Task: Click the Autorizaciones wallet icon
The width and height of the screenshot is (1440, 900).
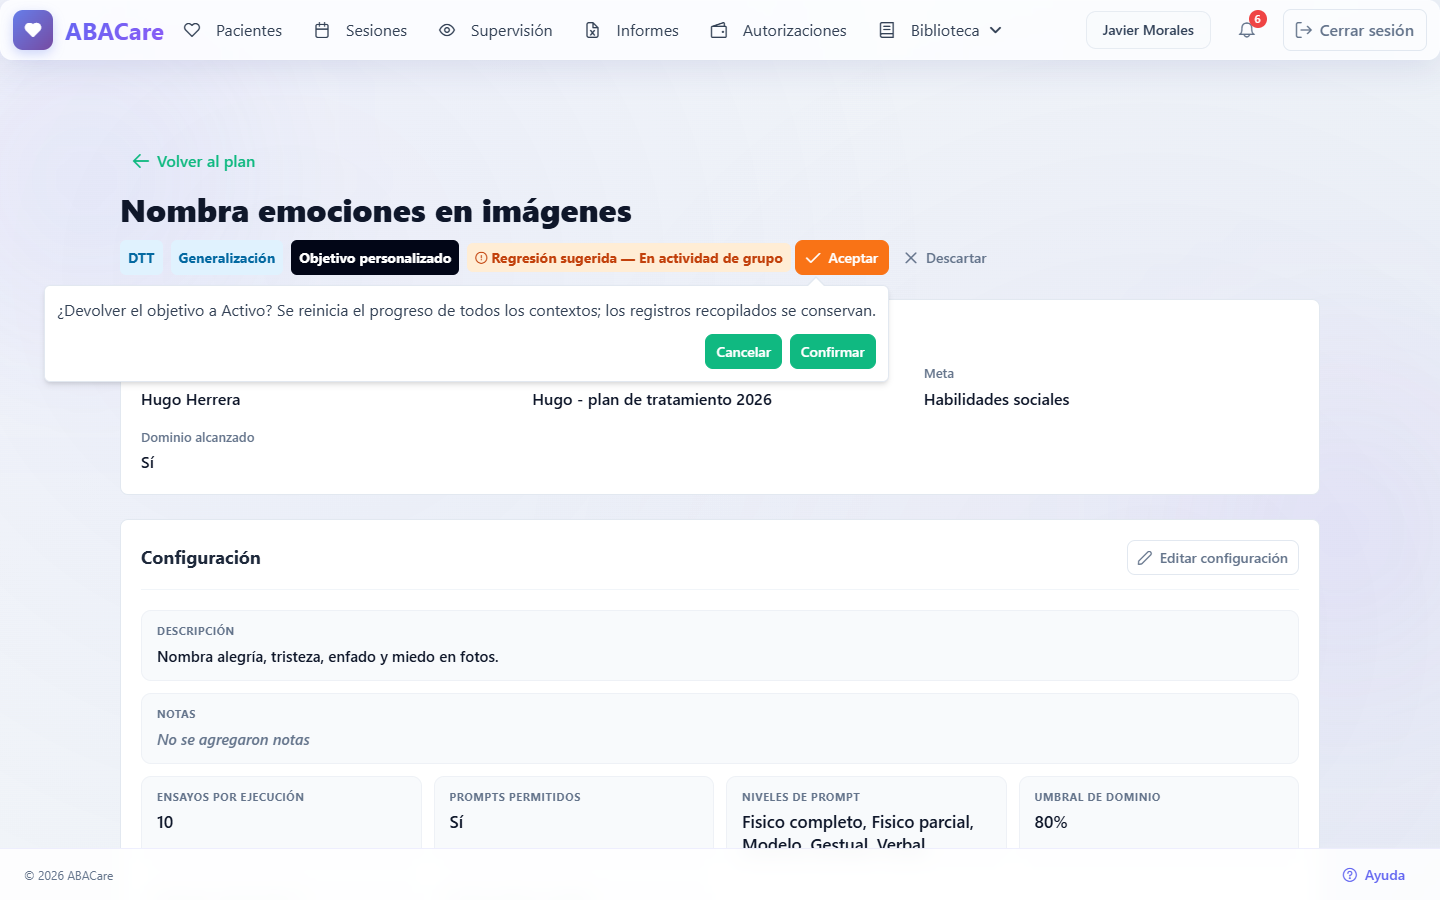Action: tap(719, 30)
